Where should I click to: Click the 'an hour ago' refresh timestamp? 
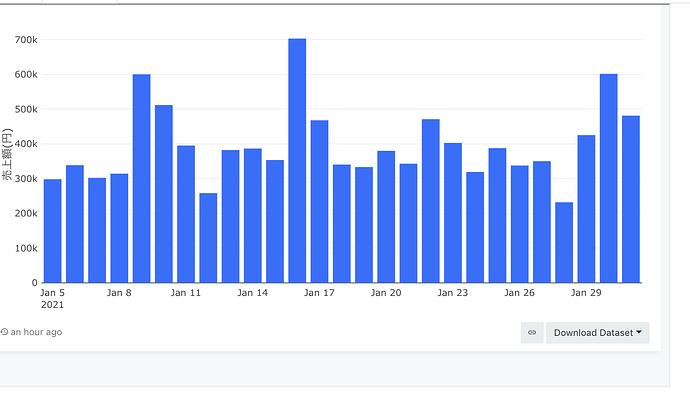[36, 332]
